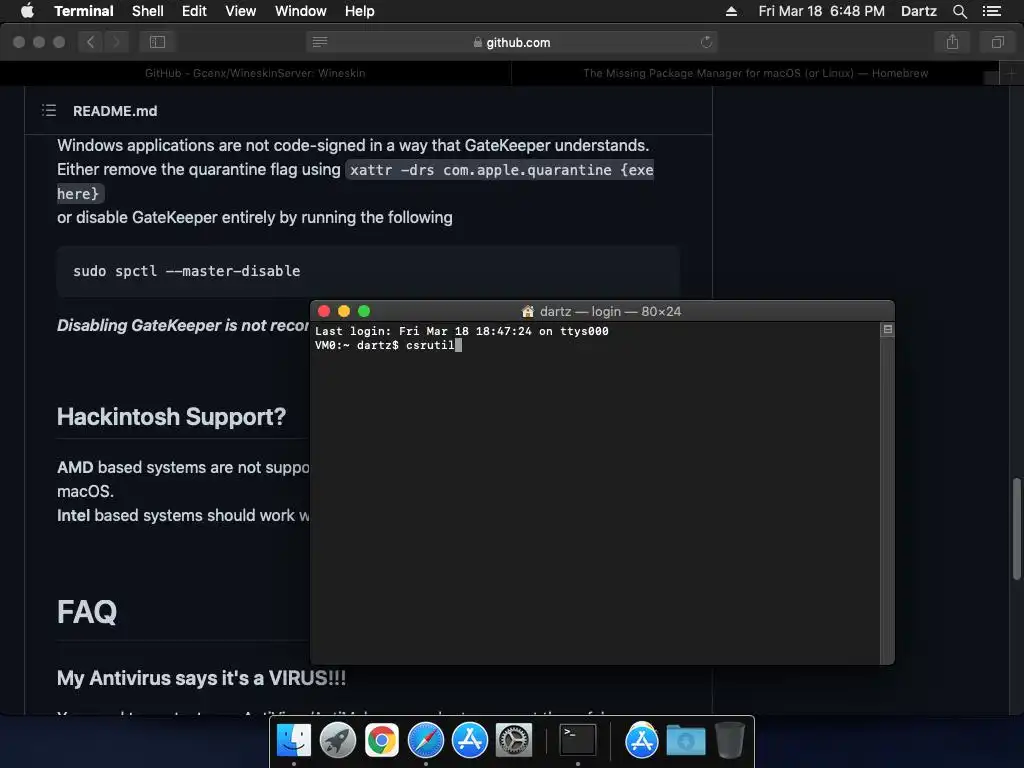Click the README.md file title

click(115, 111)
